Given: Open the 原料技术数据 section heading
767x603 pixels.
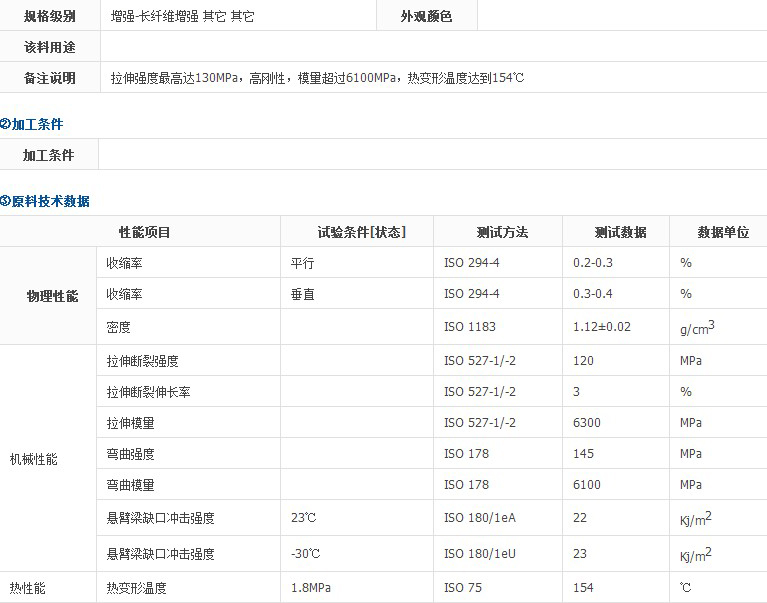Looking at the screenshot, I should (50, 201).
